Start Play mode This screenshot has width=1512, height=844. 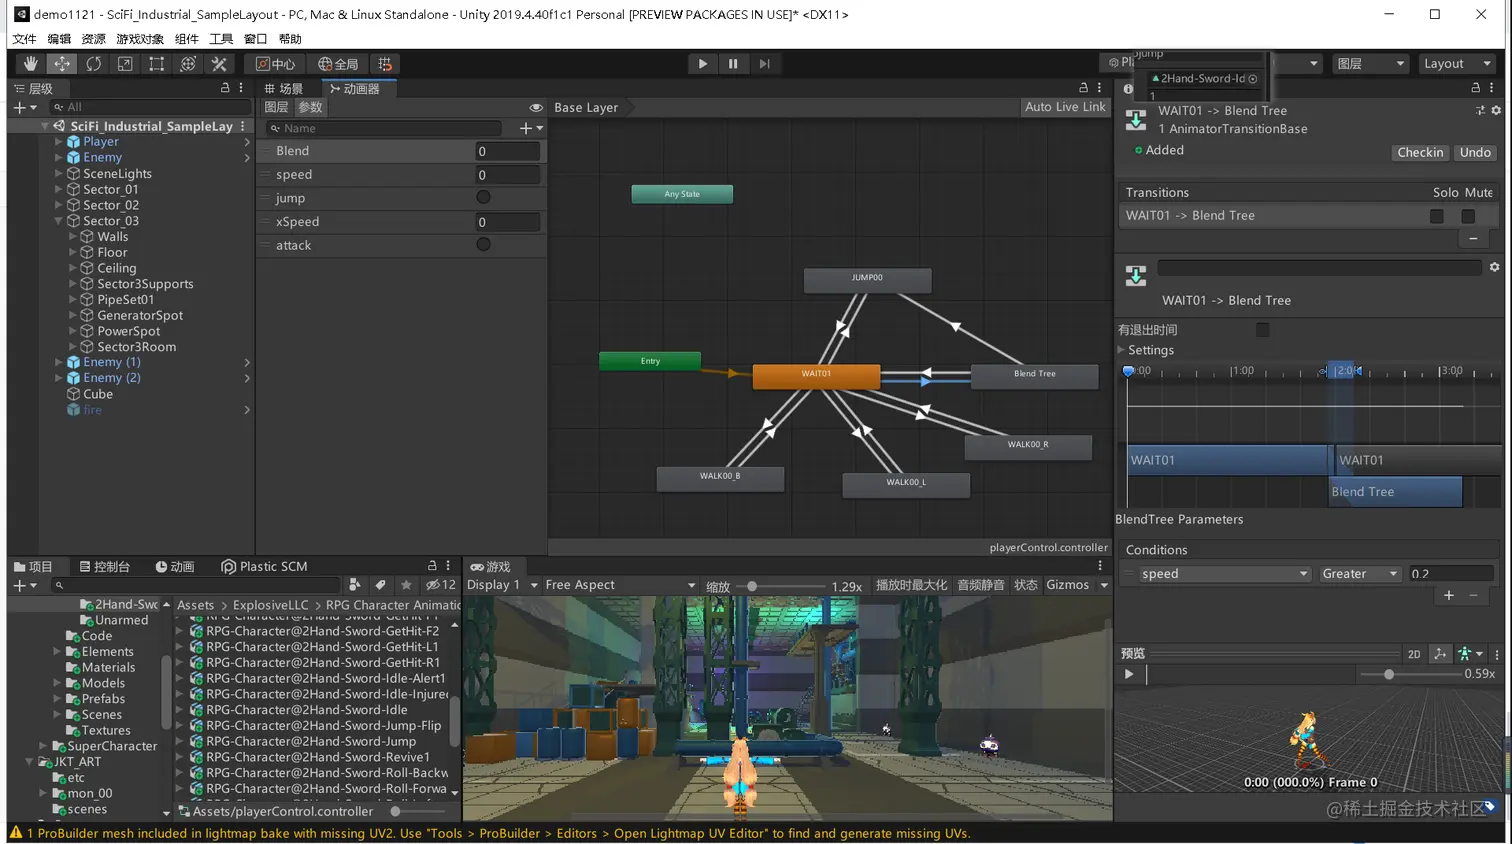[703, 64]
